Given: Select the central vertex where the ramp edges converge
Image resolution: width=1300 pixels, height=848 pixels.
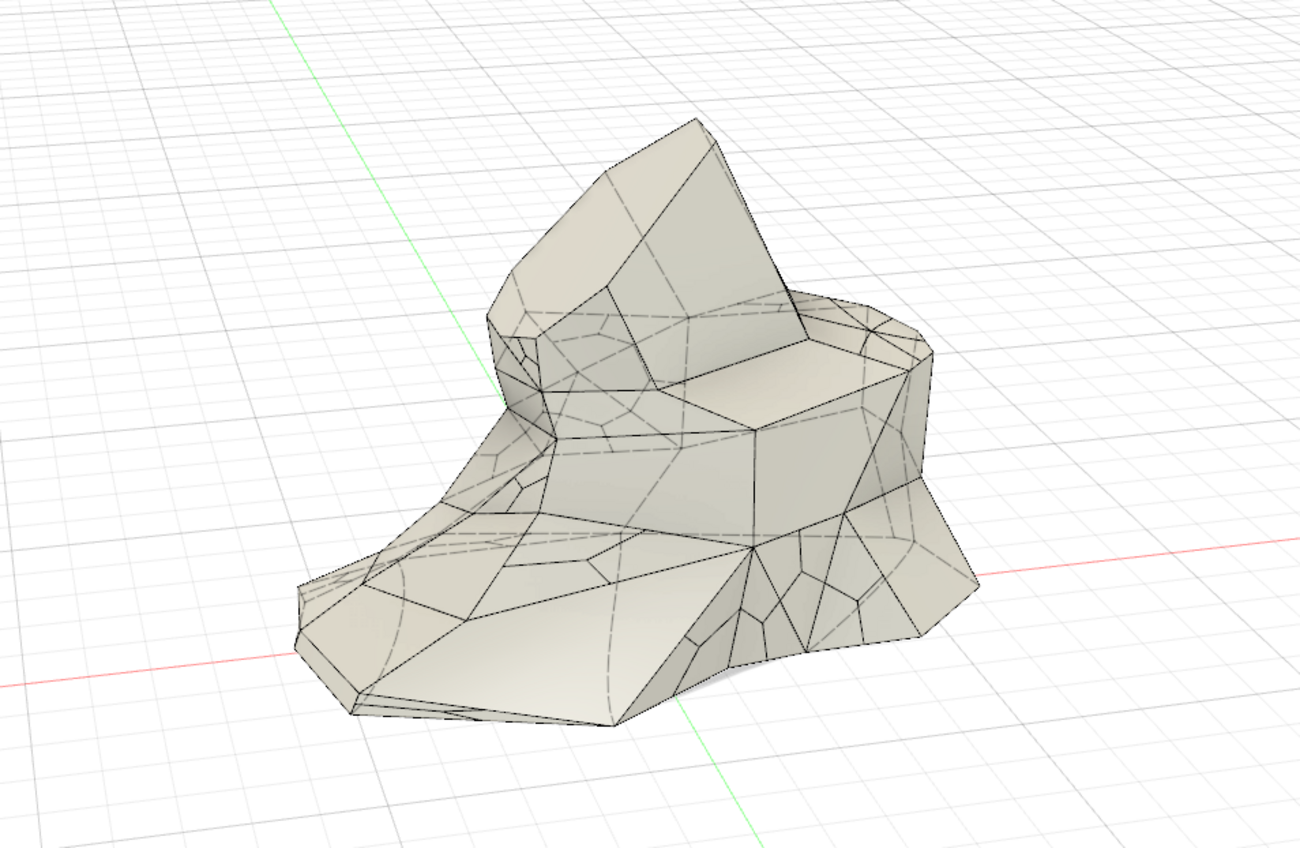Looking at the screenshot, I should click(x=752, y=547).
